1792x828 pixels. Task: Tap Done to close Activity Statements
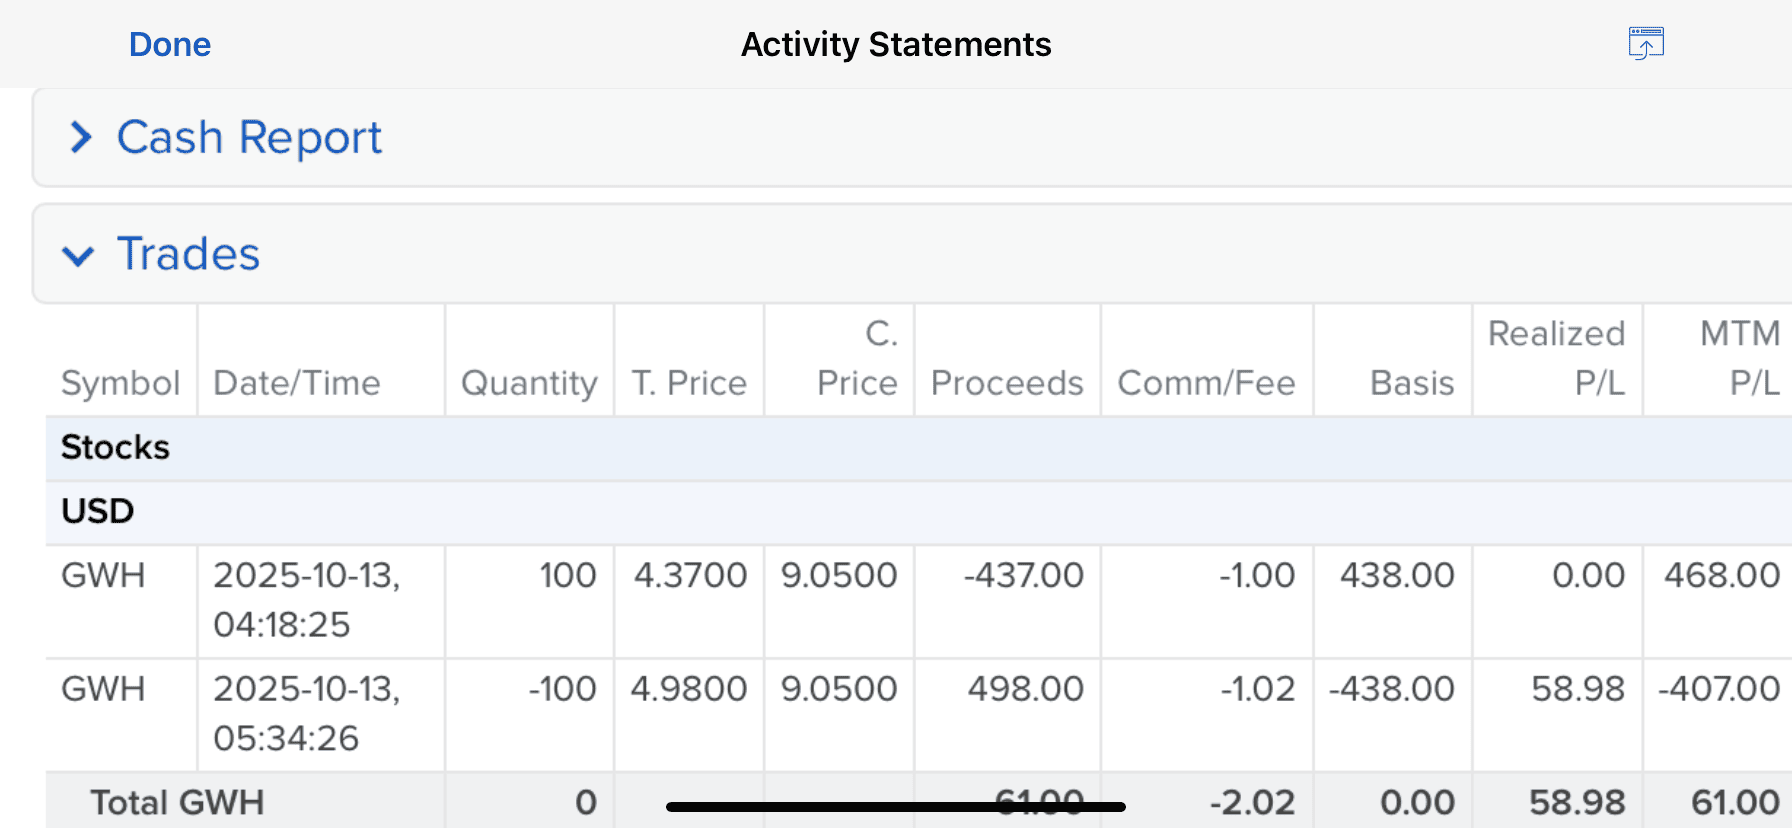[x=170, y=45]
